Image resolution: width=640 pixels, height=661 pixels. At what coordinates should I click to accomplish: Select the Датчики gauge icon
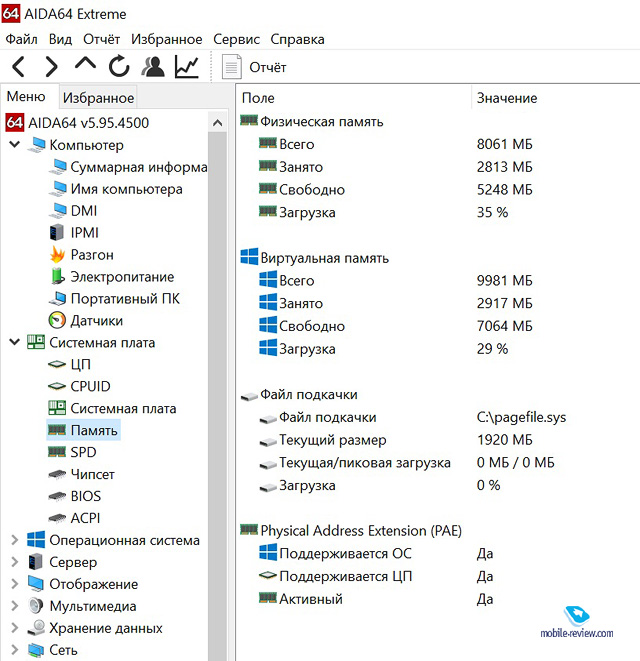[x=57, y=320]
